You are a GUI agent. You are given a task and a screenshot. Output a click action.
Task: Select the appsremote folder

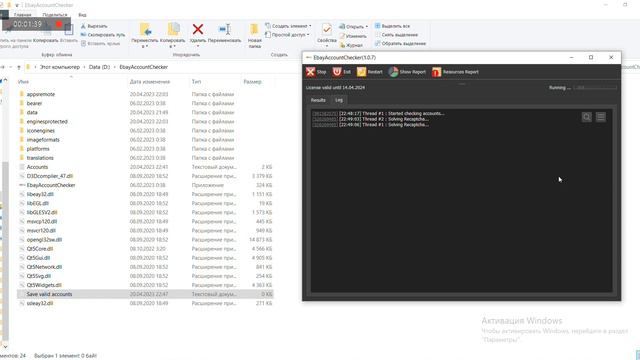coord(41,94)
